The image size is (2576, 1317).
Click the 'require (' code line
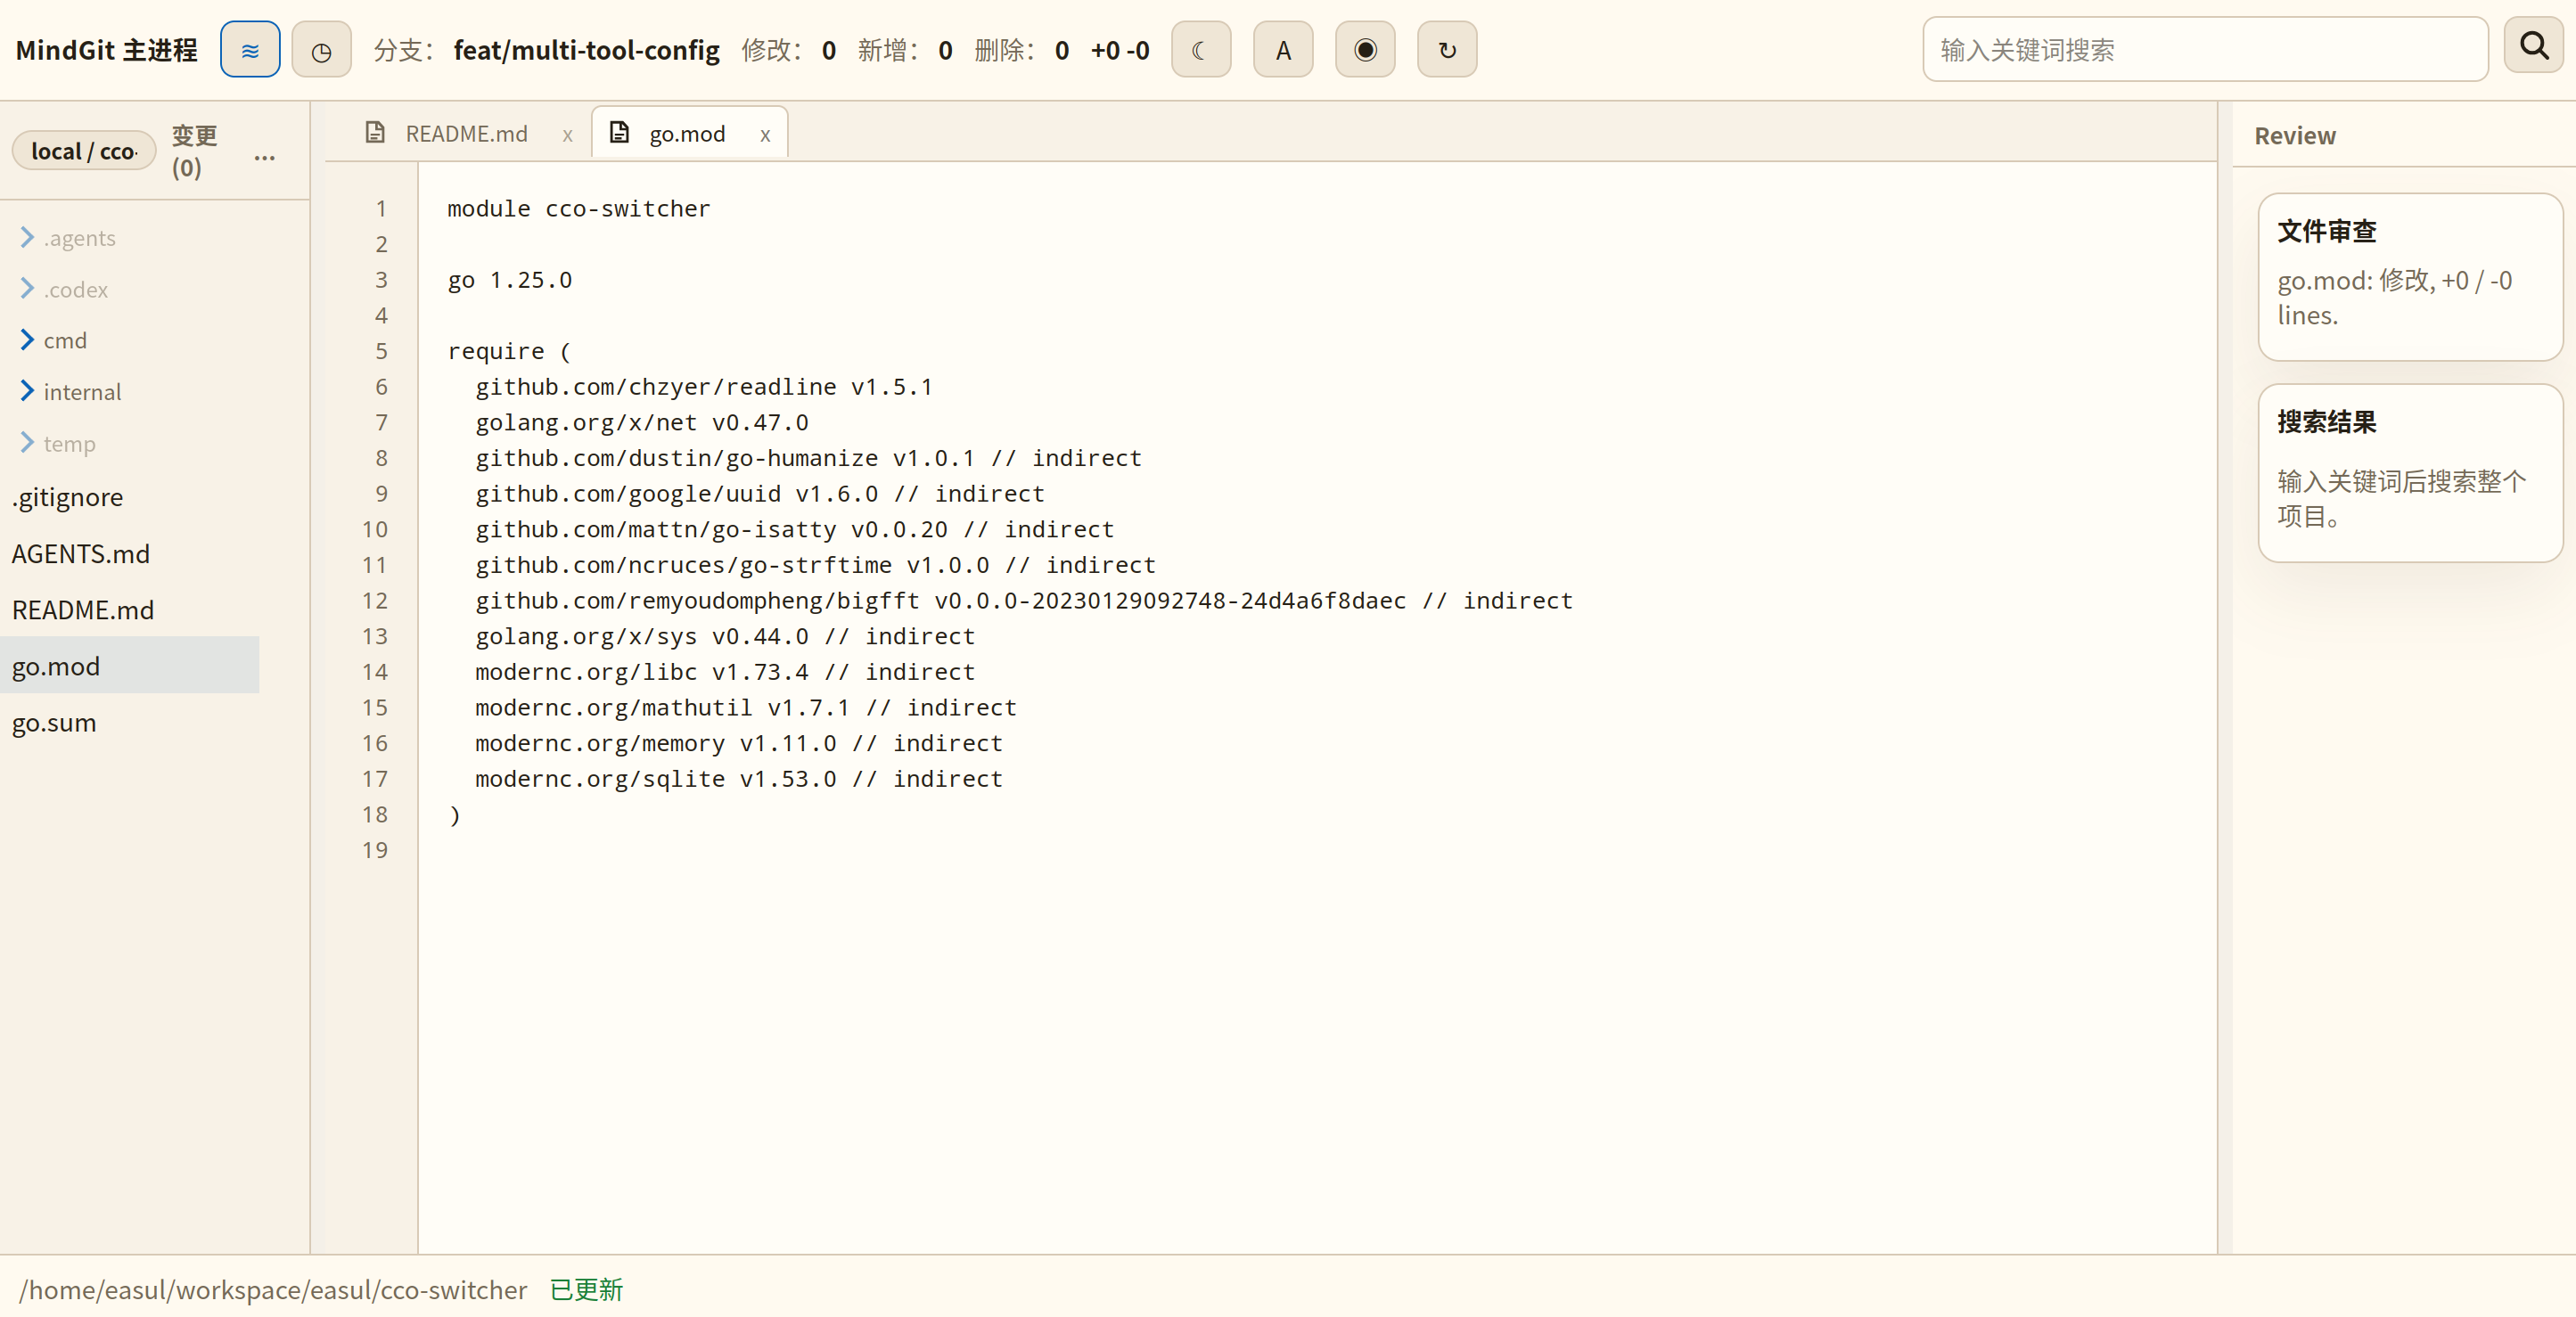click(x=509, y=351)
